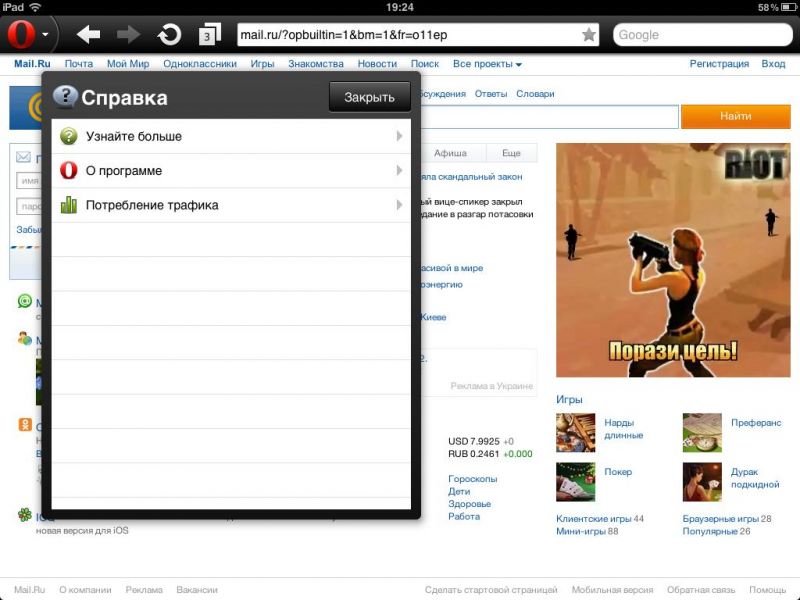Open the Opera main menu button
This screenshot has width=800, height=600.
click(x=29, y=35)
